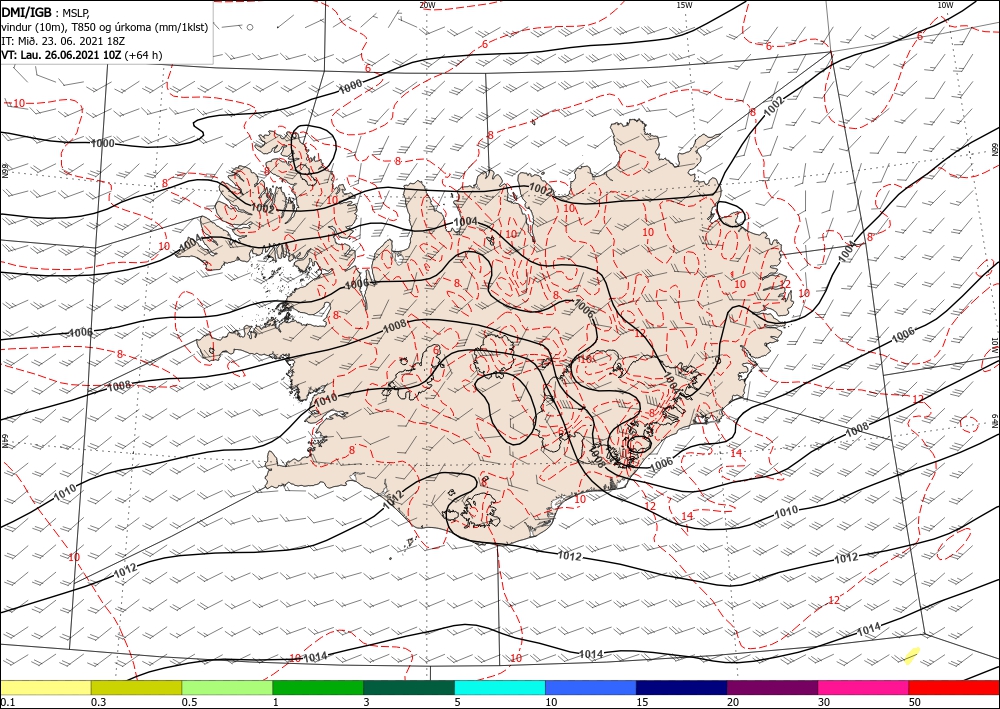This screenshot has width=1000, height=709.
Task: Select the 'VT: Lau. 26.06.2021 10Z (+64 h)' line
Action: coord(82,55)
